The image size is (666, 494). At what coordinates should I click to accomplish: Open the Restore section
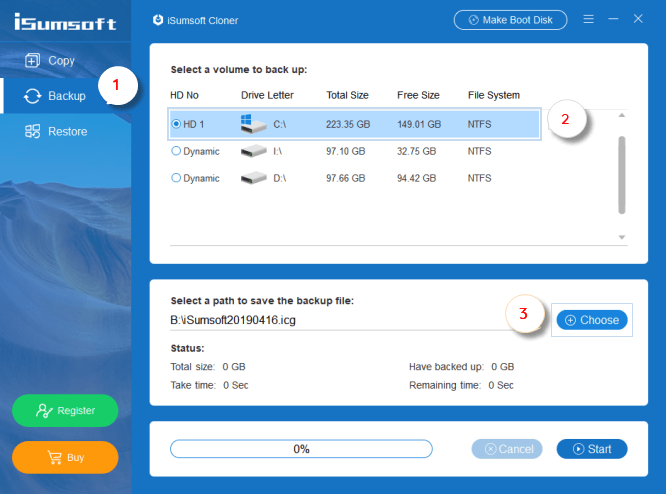(65, 132)
